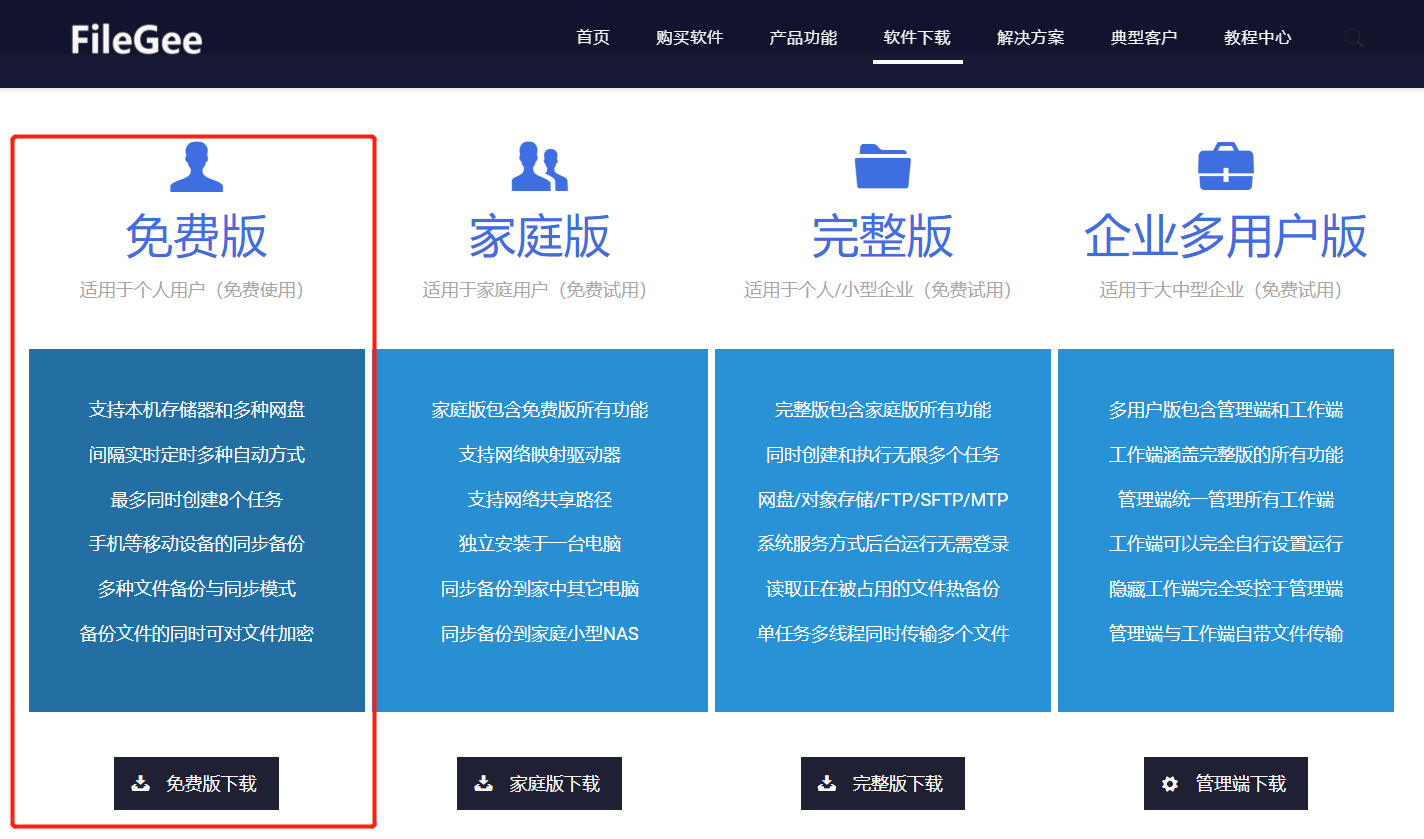Open the 购买软件 menu item
Screen dimensions: 1424x839
pos(690,38)
